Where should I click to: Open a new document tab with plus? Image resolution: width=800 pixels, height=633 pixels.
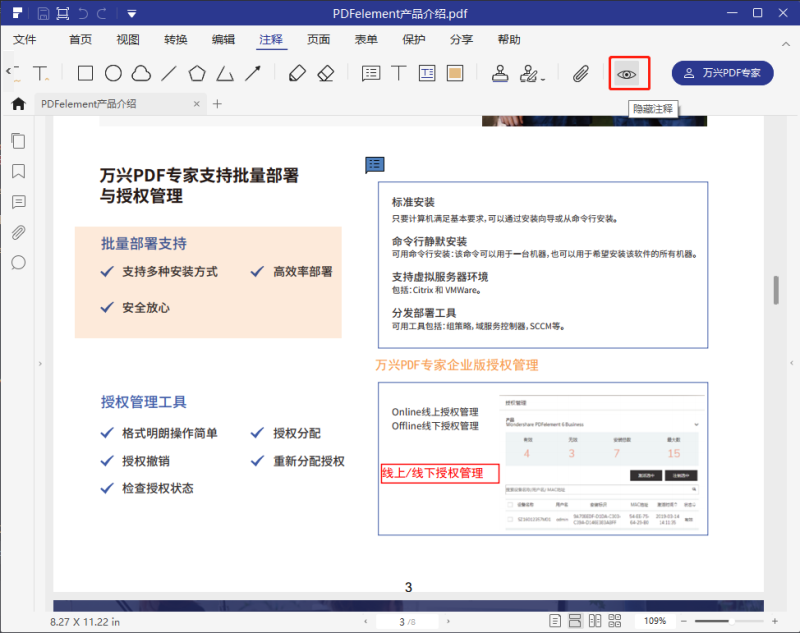click(x=218, y=103)
